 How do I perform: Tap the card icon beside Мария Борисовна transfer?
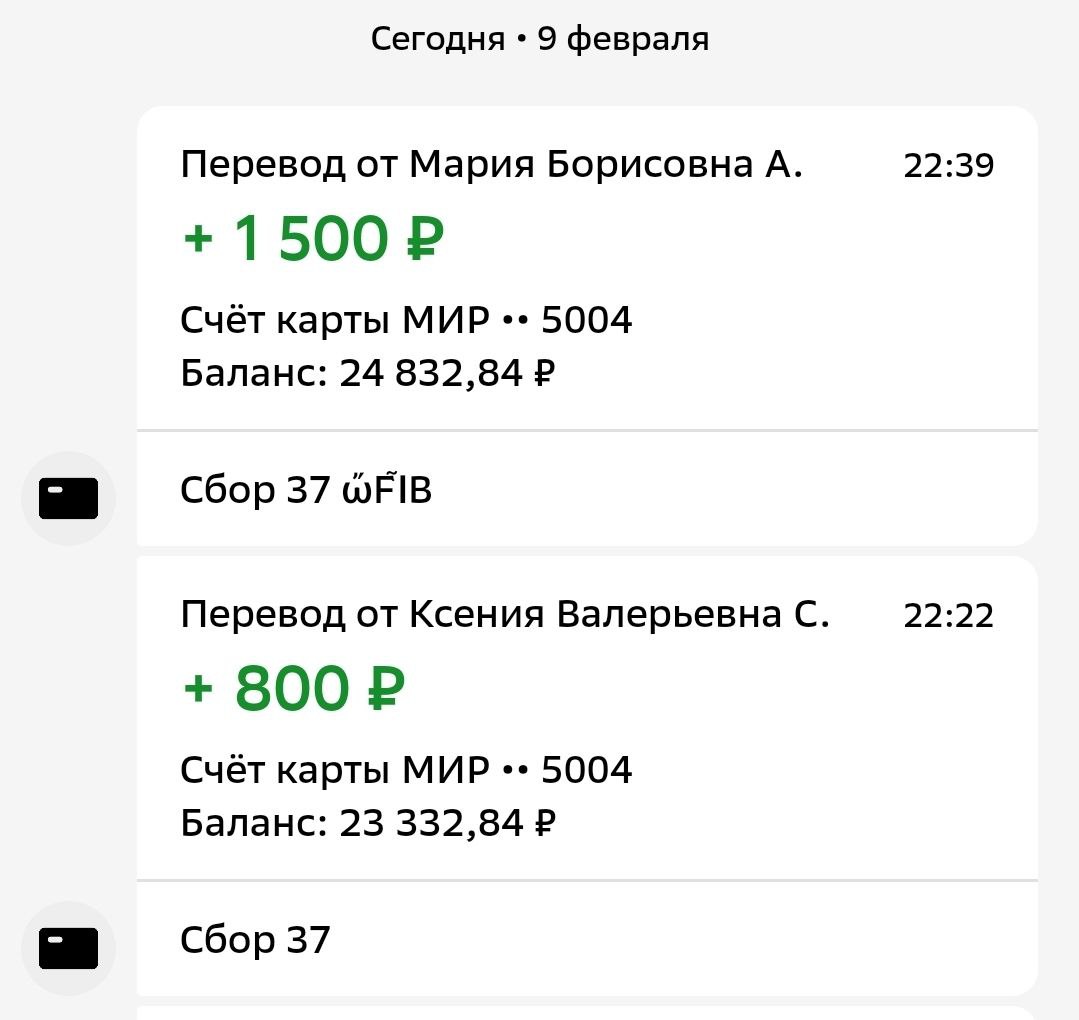68,498
